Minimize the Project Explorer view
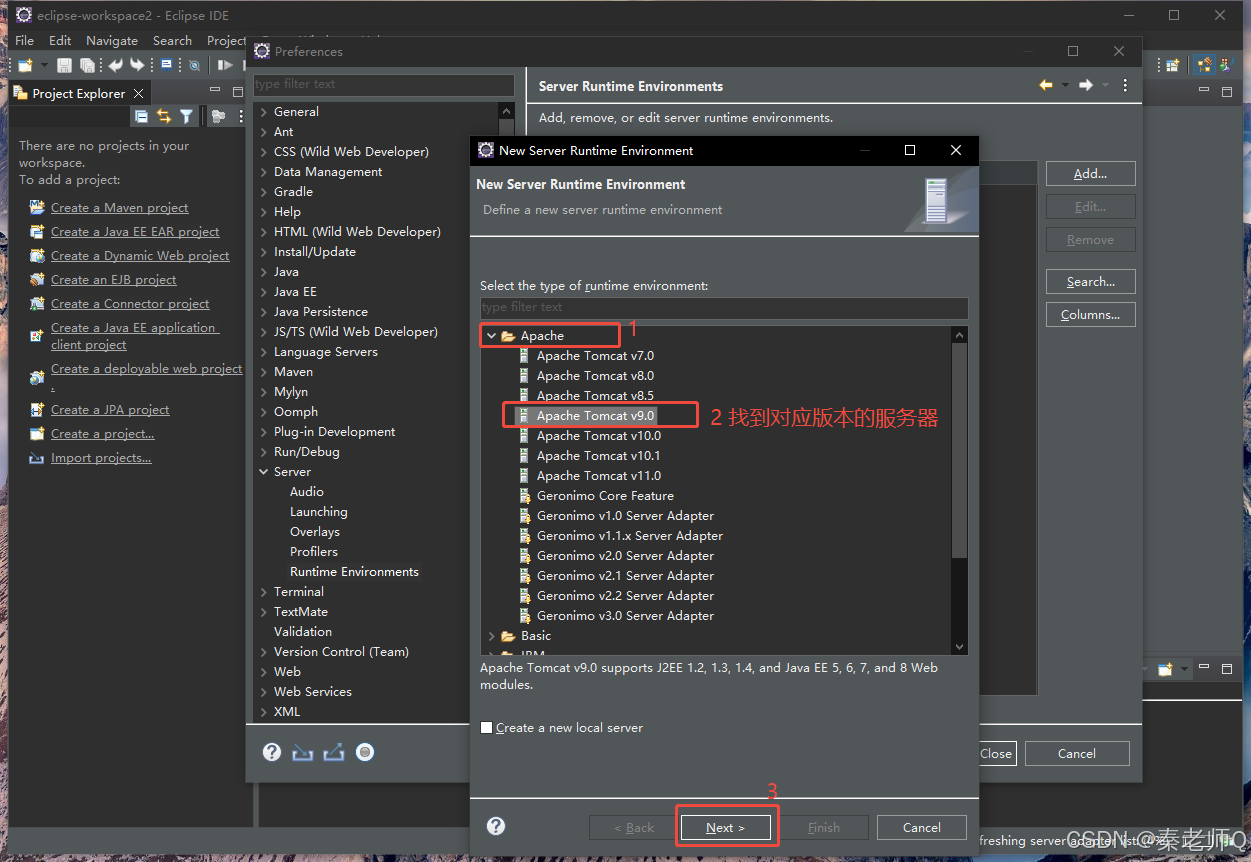 (214, 91)
